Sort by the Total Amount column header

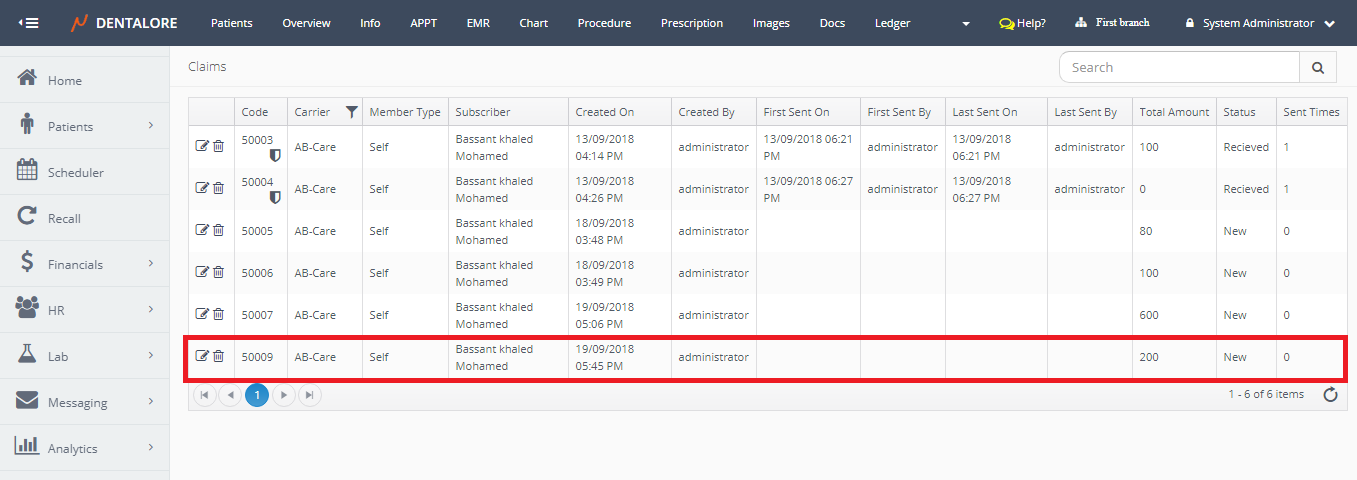click(1174, 112)
